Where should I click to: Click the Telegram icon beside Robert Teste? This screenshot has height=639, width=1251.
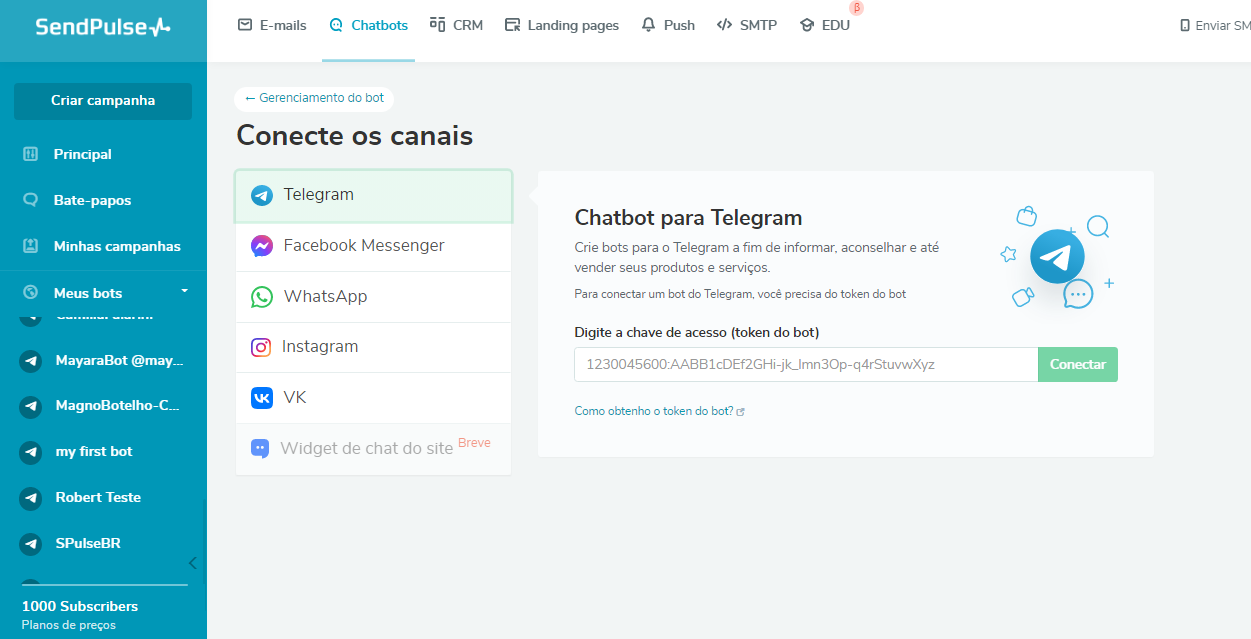(x=30, y=498)
